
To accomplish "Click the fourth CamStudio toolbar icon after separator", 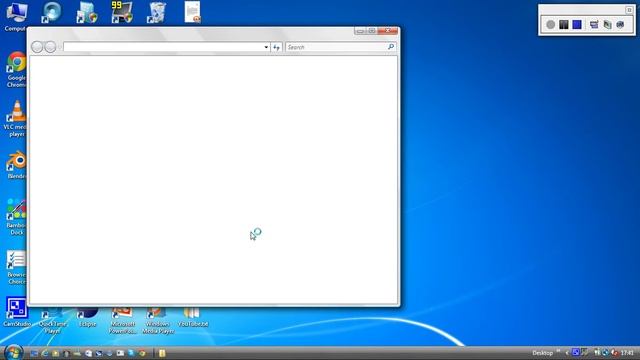I will click(x=594, y=24).
